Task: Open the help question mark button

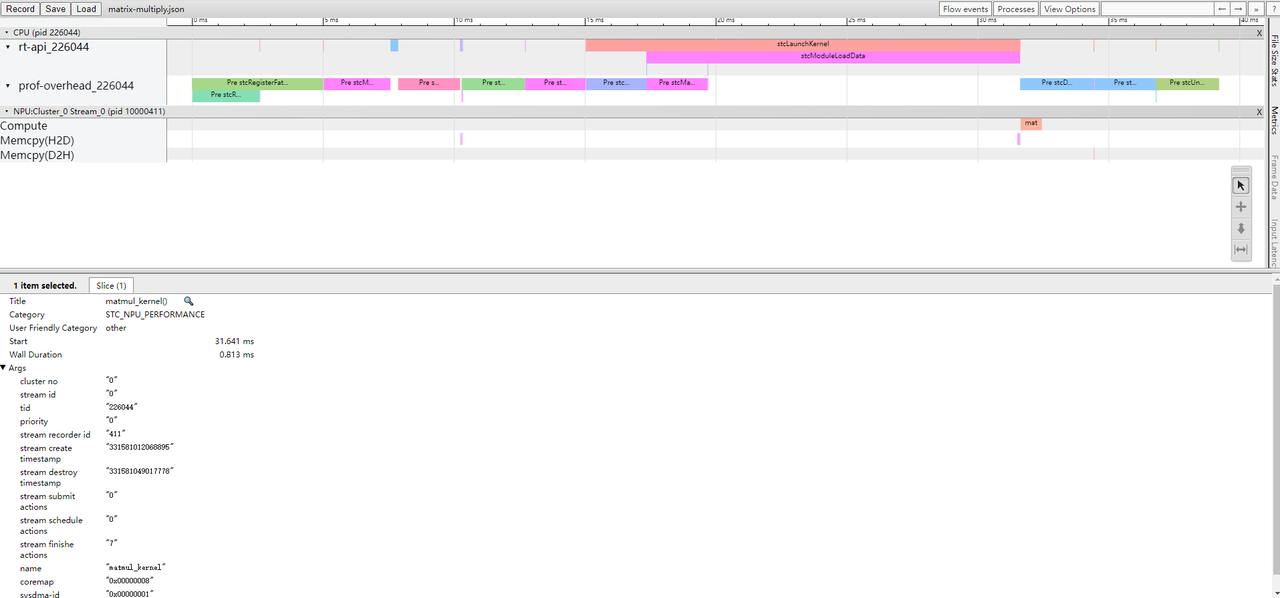Action: (x=1271, y=9)
